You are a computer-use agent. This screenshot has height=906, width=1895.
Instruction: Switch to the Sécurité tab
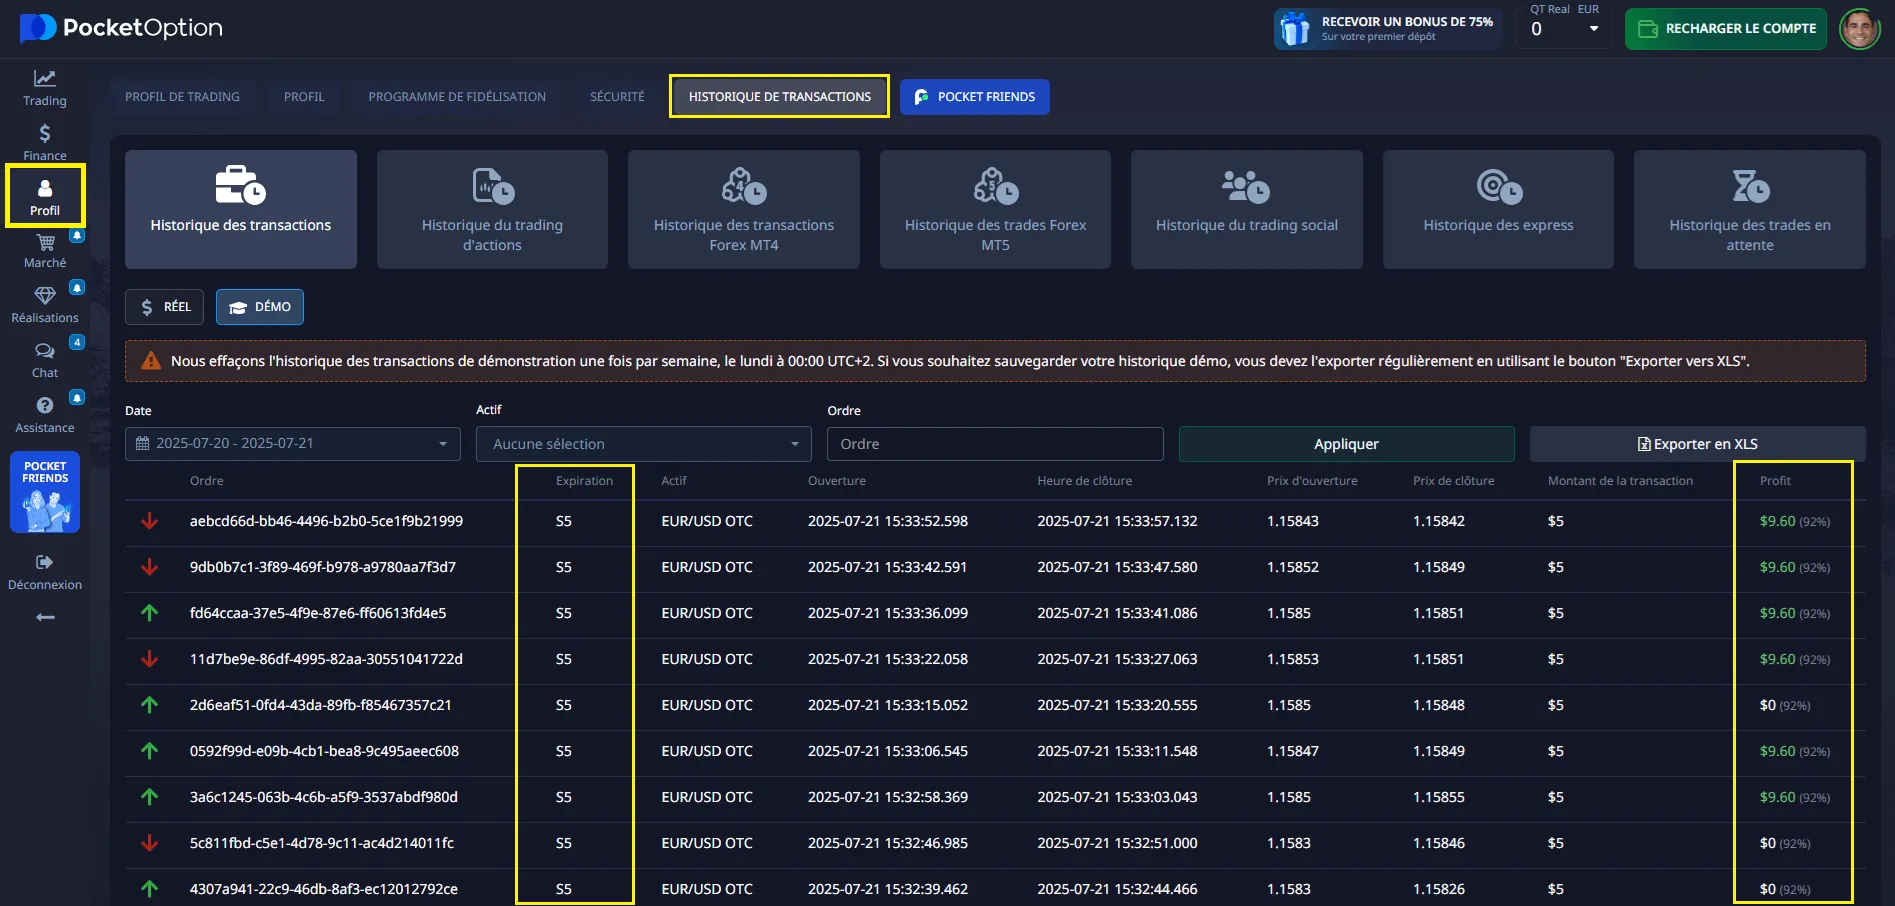coord(617,97)
